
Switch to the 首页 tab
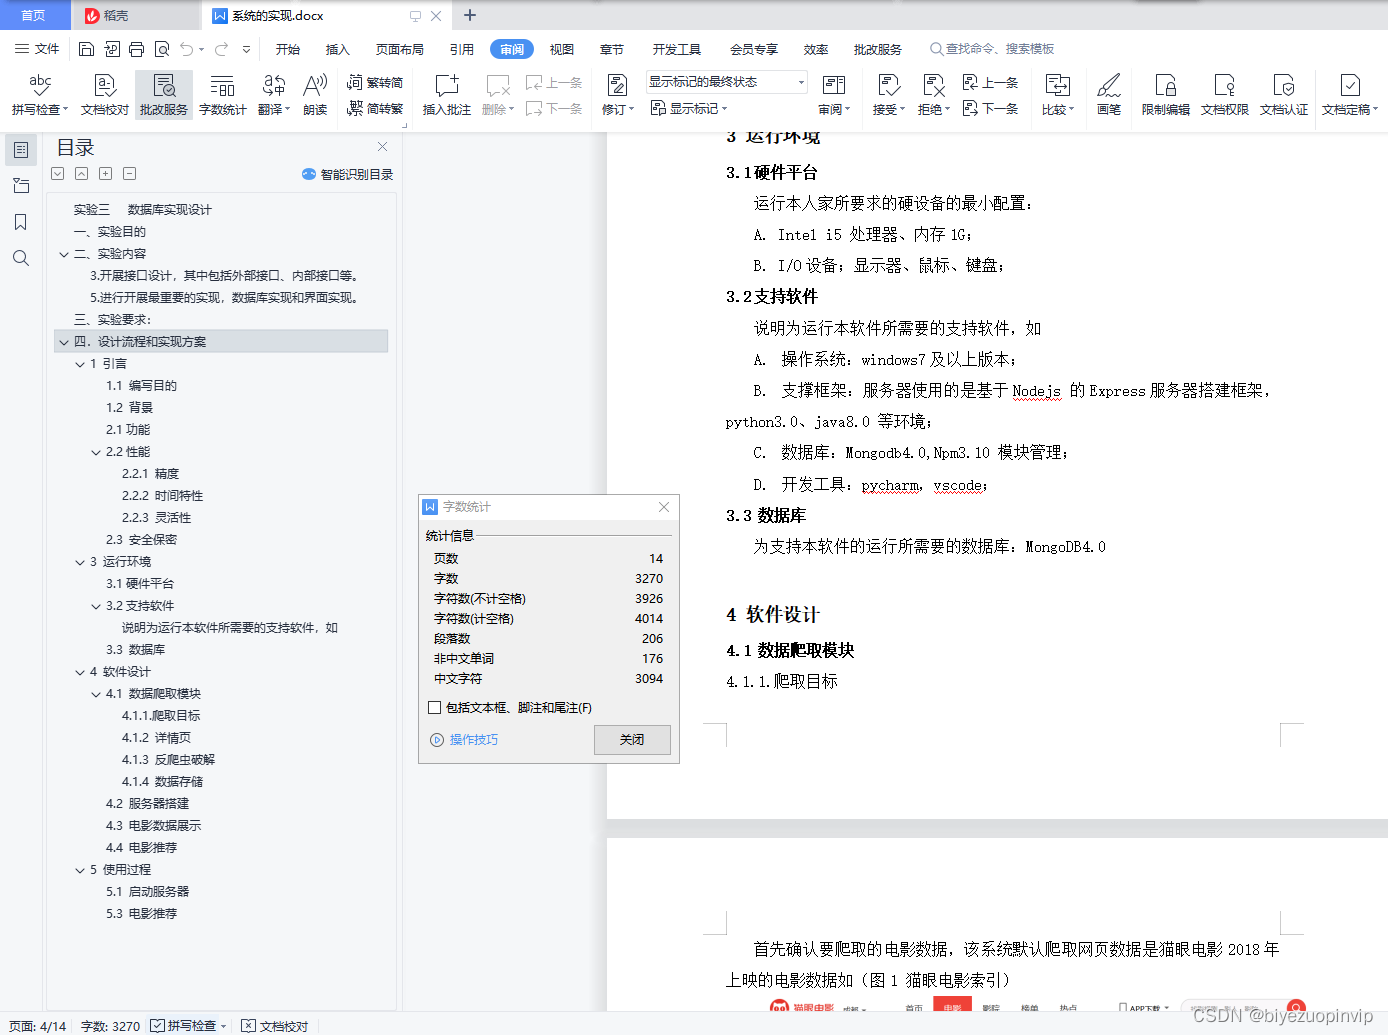tap(34, 15)
